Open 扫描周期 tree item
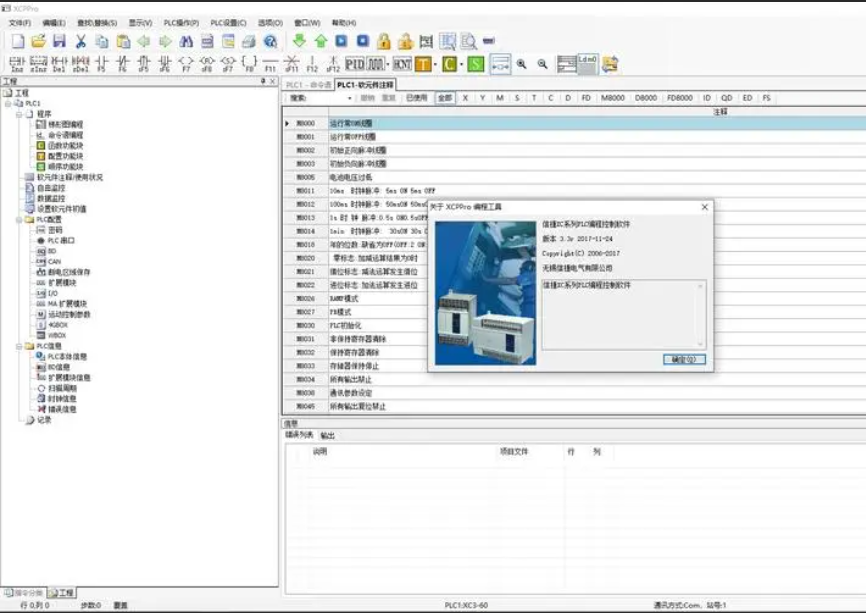 56,388
